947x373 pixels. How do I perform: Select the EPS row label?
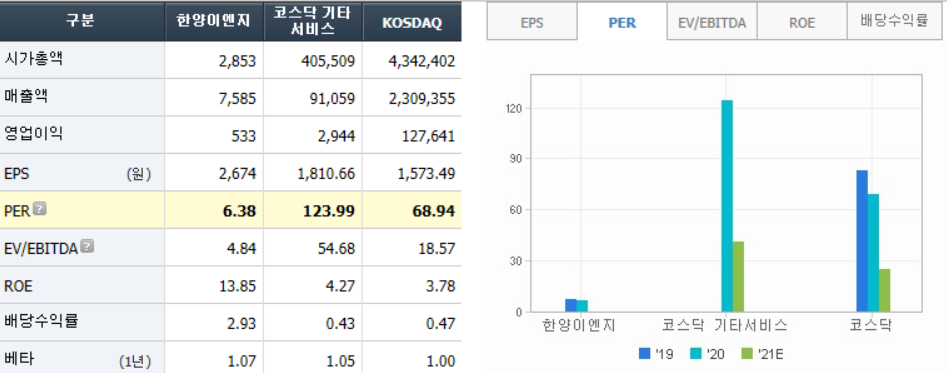click(16, 174)
